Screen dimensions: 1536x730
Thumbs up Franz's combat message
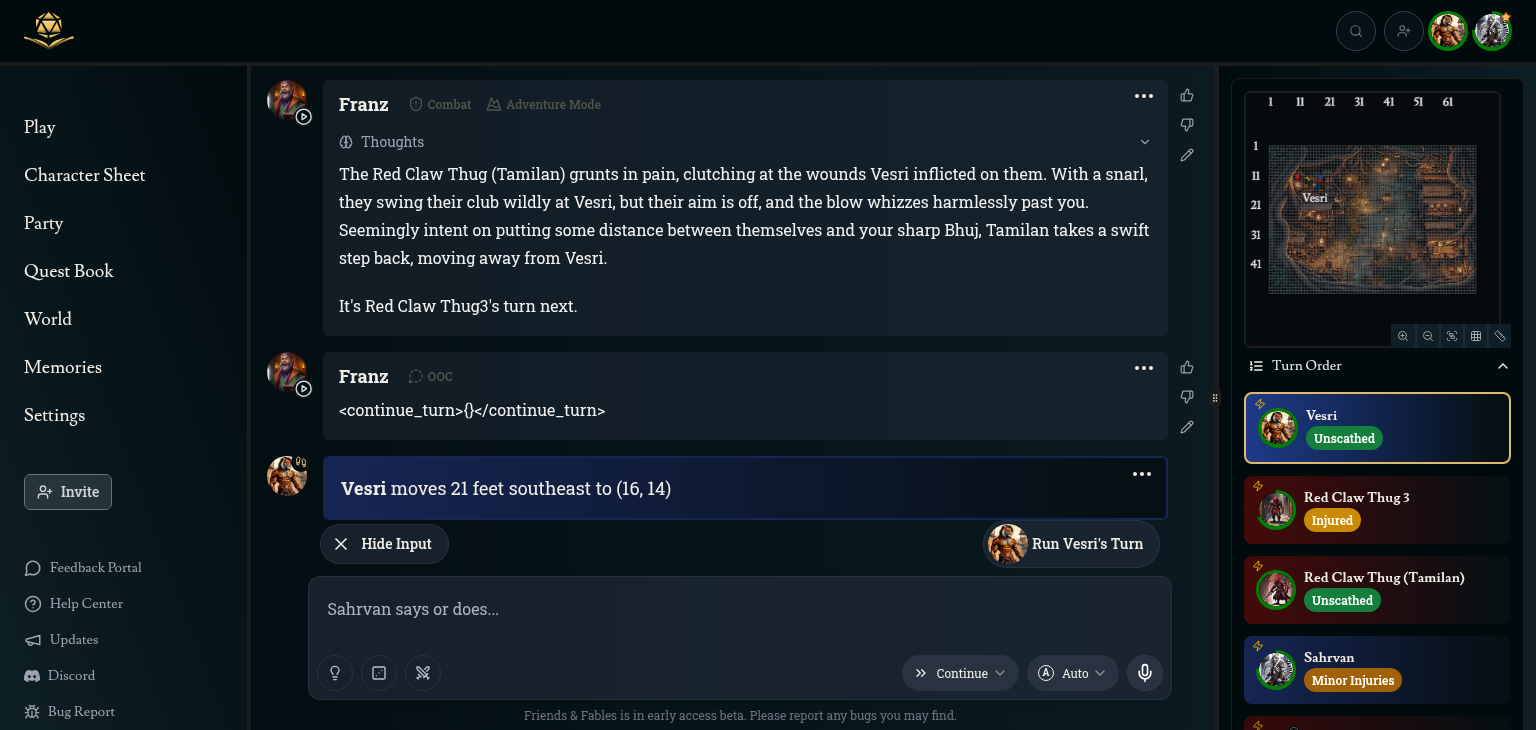pyautogui.click(x=1187, y=95)
